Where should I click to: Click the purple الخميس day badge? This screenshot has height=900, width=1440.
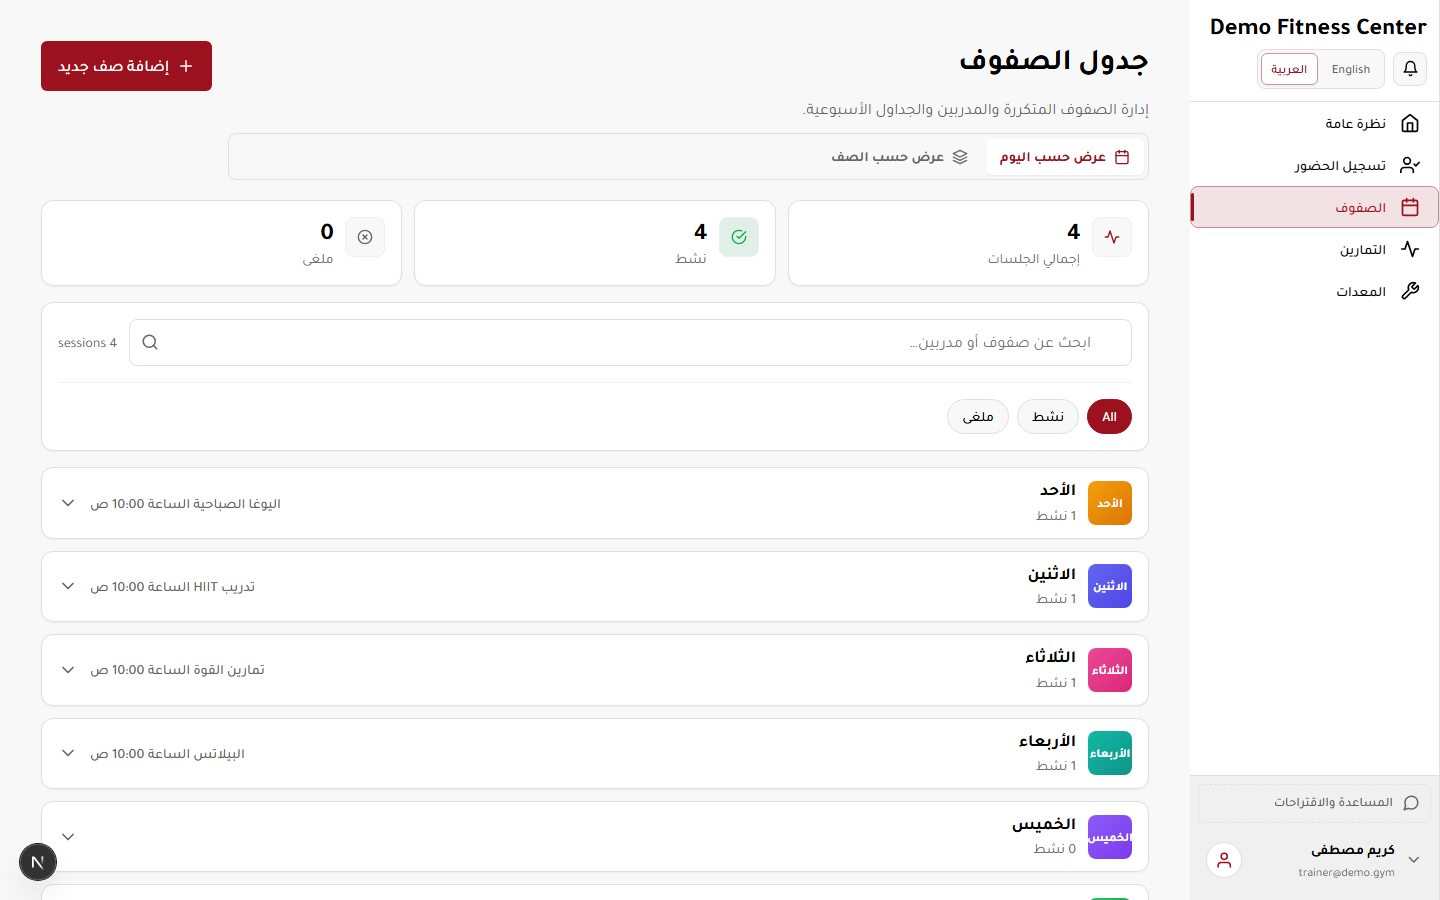pyautogui.click(x=1110, y=837)
